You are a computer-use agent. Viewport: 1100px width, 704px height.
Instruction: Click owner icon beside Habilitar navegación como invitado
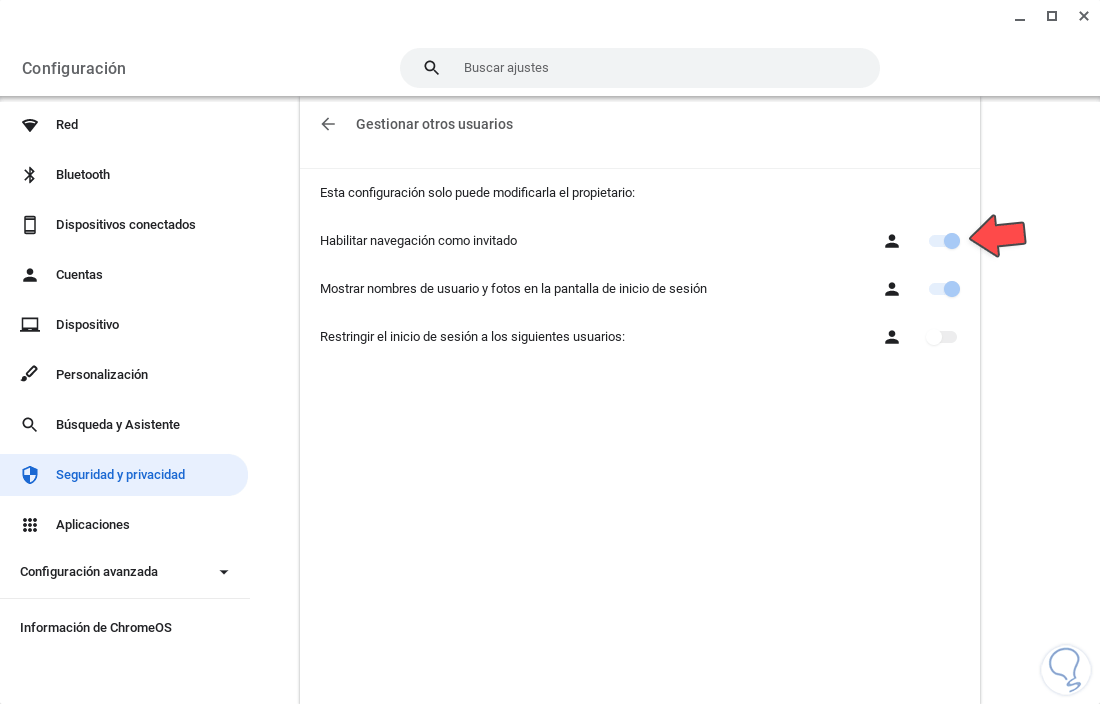tap(892, 241)
